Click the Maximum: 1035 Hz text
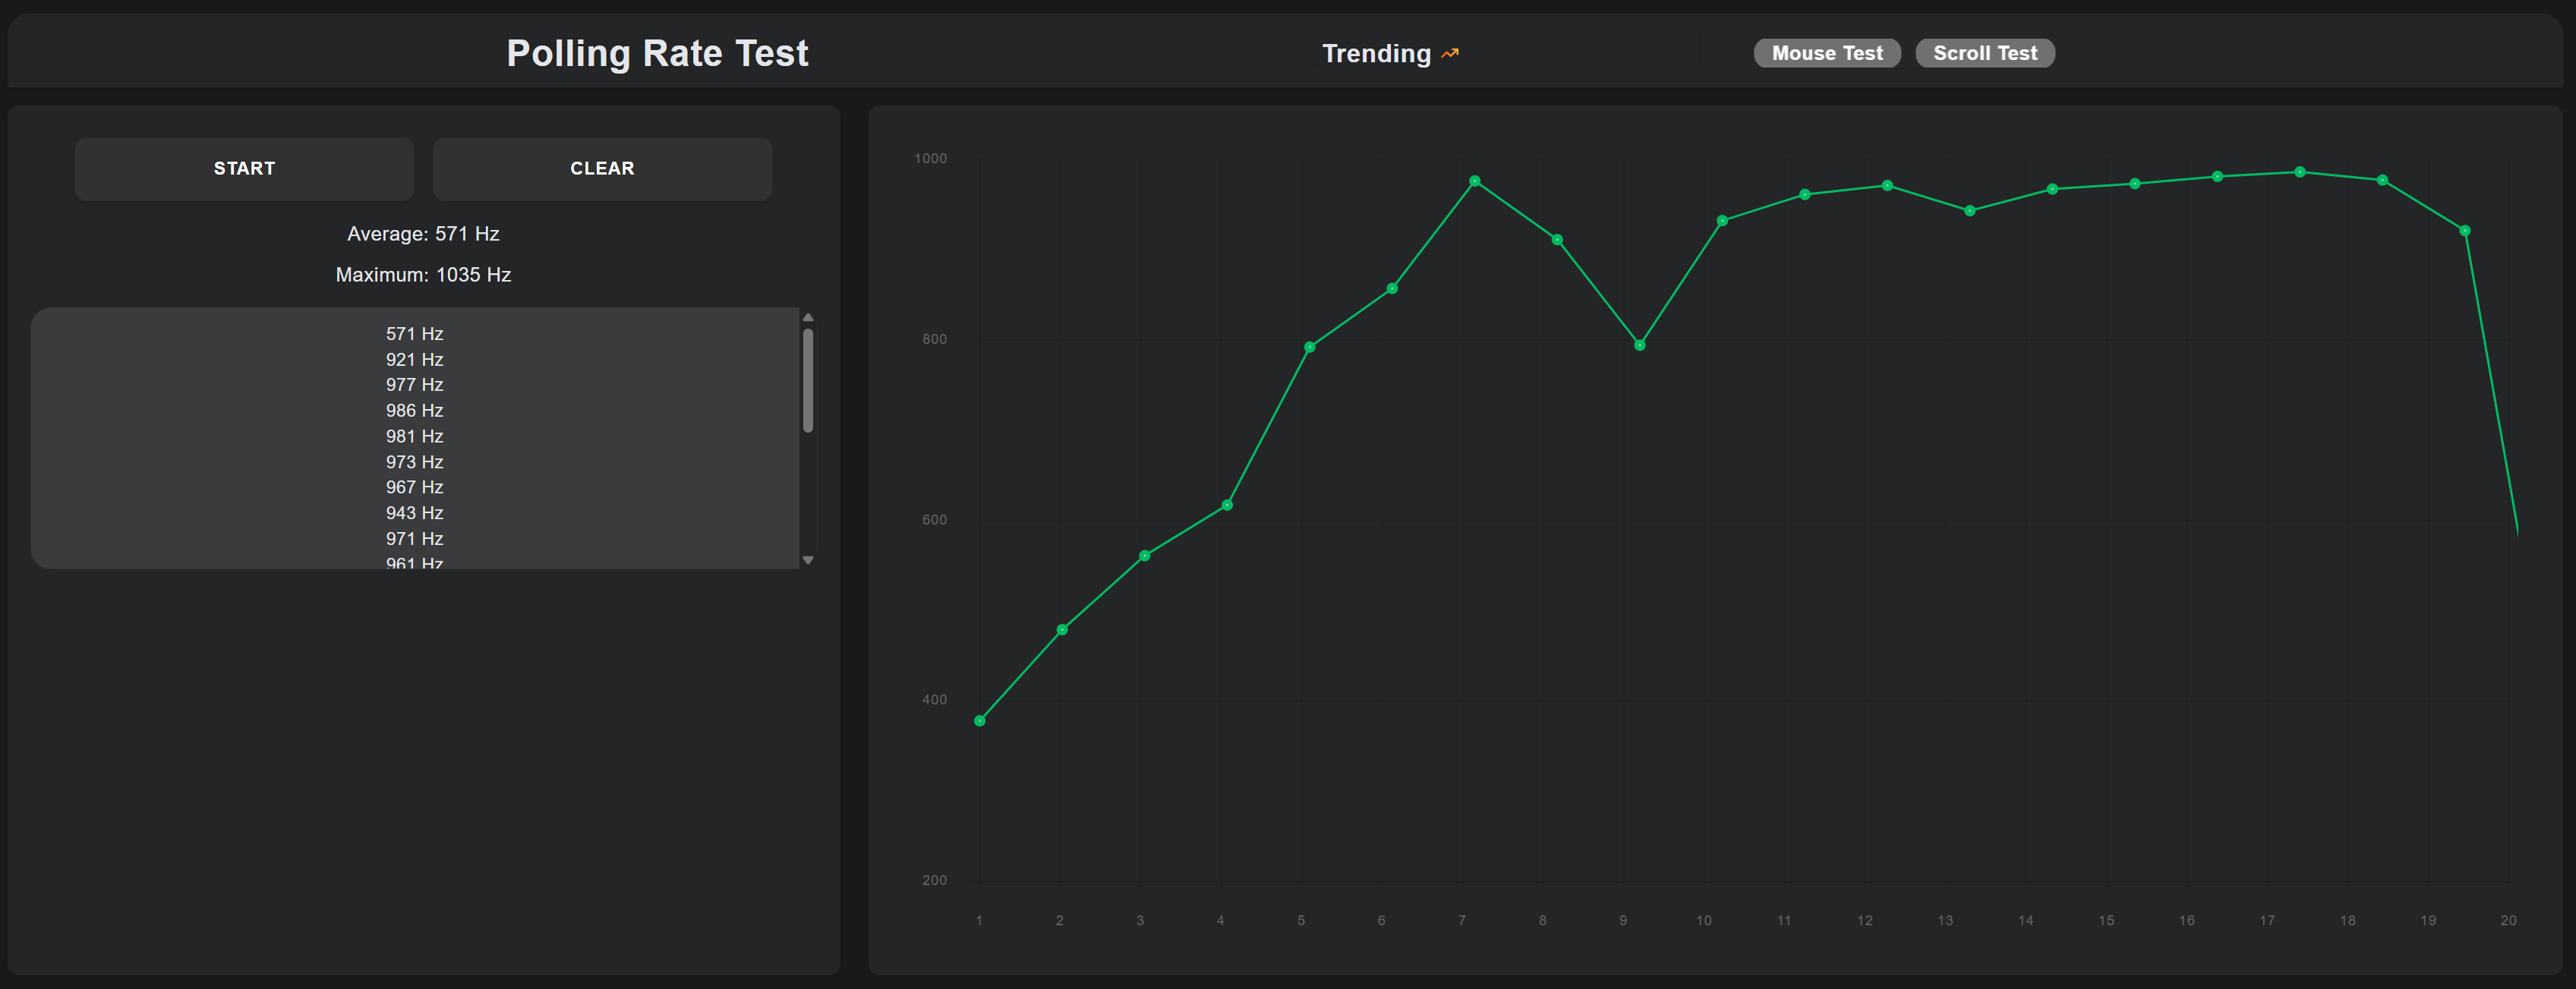The width and height of the screenshot is (2576, 989). point(423,275)
